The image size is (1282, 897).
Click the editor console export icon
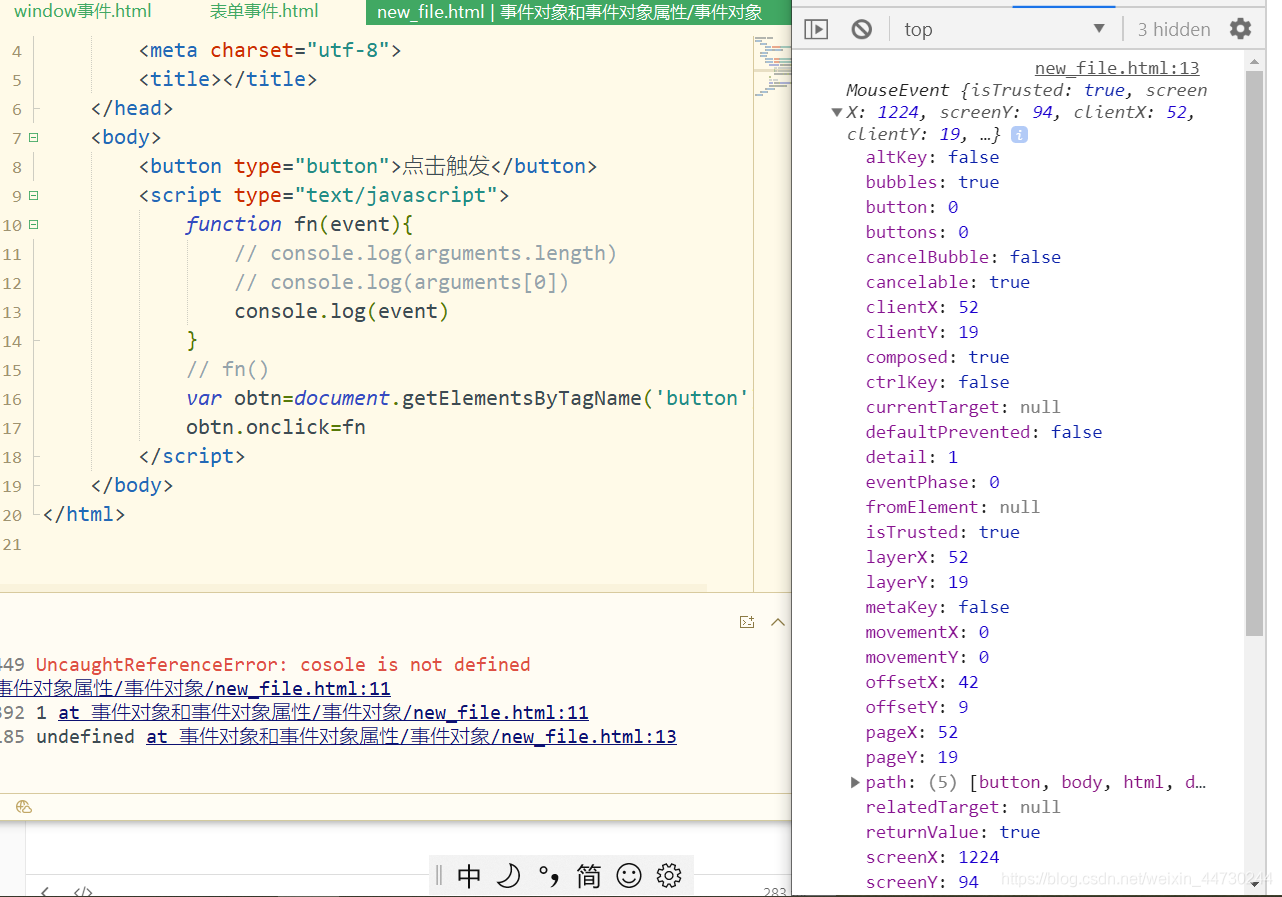coord(746,622)
